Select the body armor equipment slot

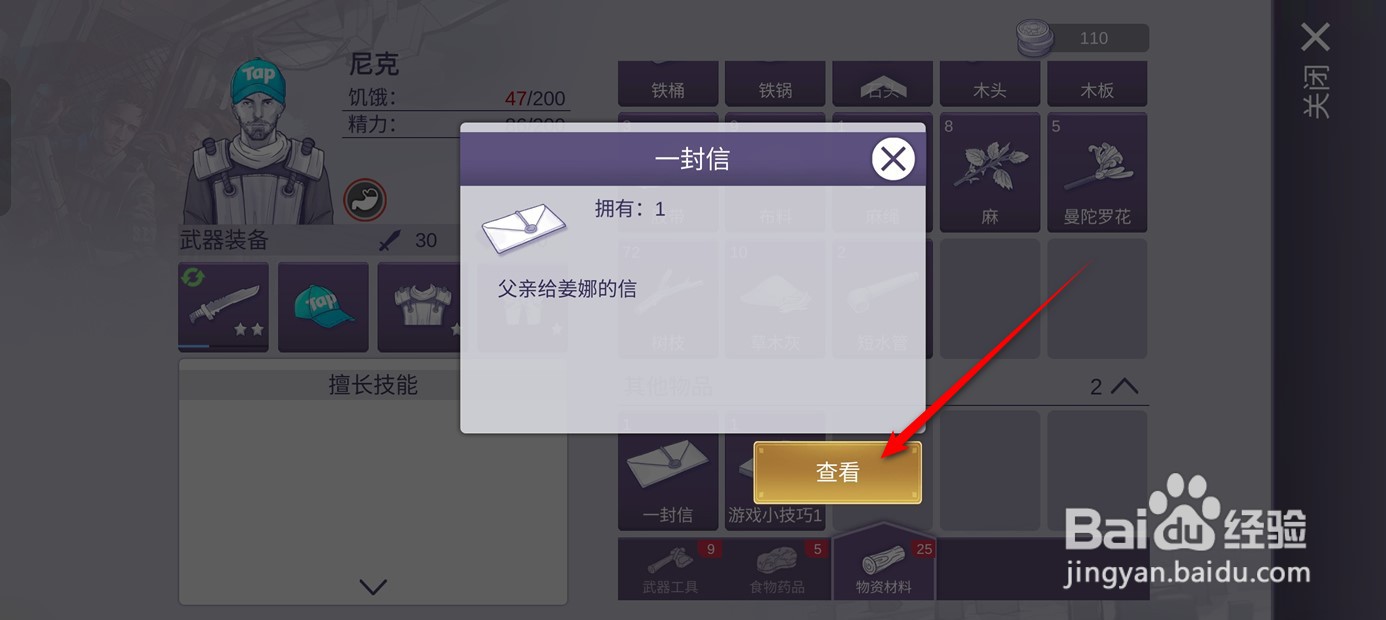pos(422,307)
